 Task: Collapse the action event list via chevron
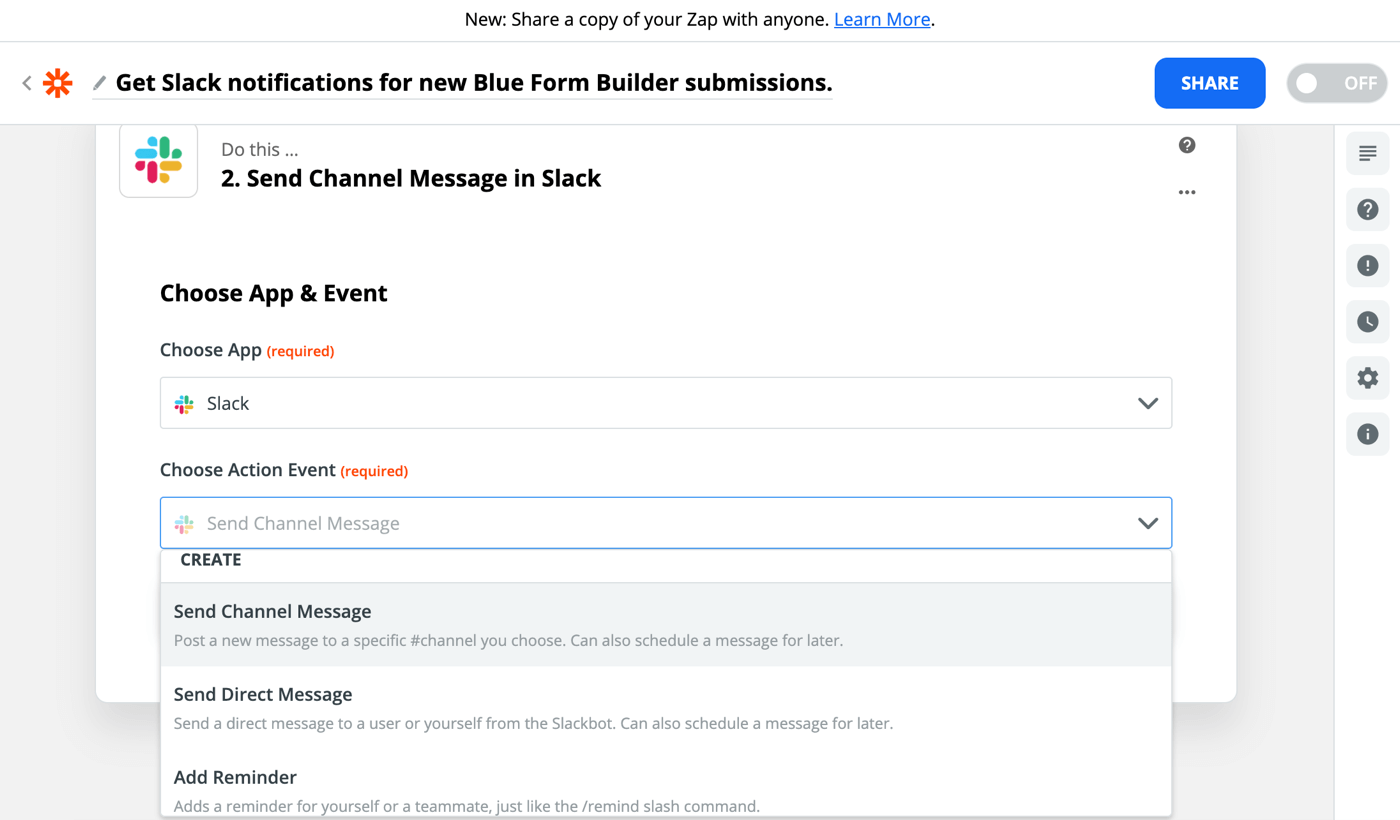pos(1147,522)
